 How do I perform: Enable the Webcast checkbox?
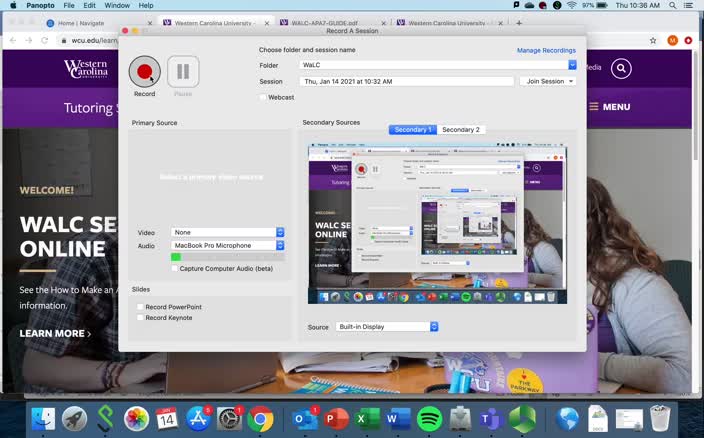tap(263, 97)
